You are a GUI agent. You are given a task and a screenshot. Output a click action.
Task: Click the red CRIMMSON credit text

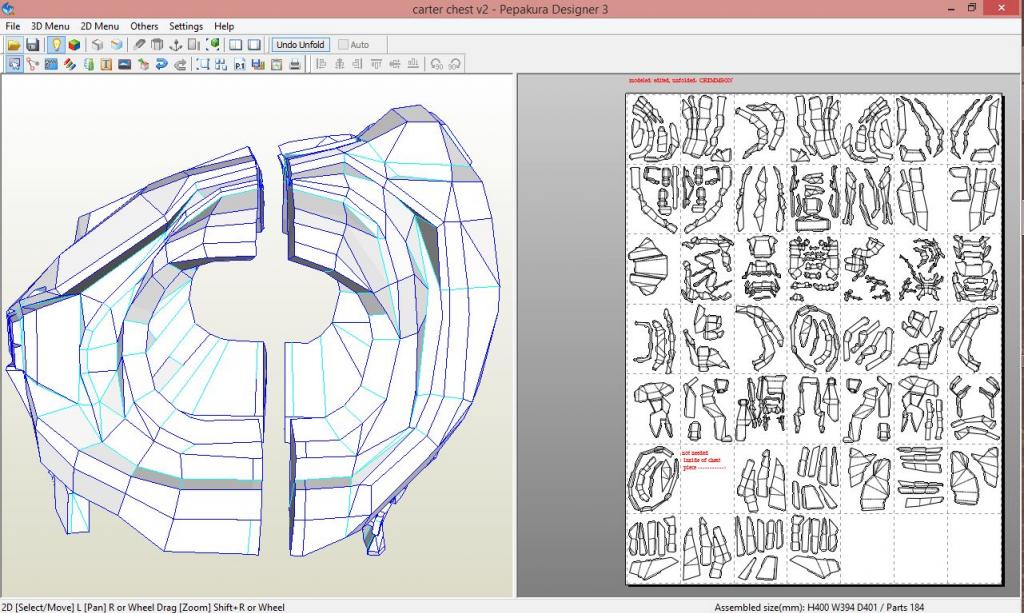[680, 80]
